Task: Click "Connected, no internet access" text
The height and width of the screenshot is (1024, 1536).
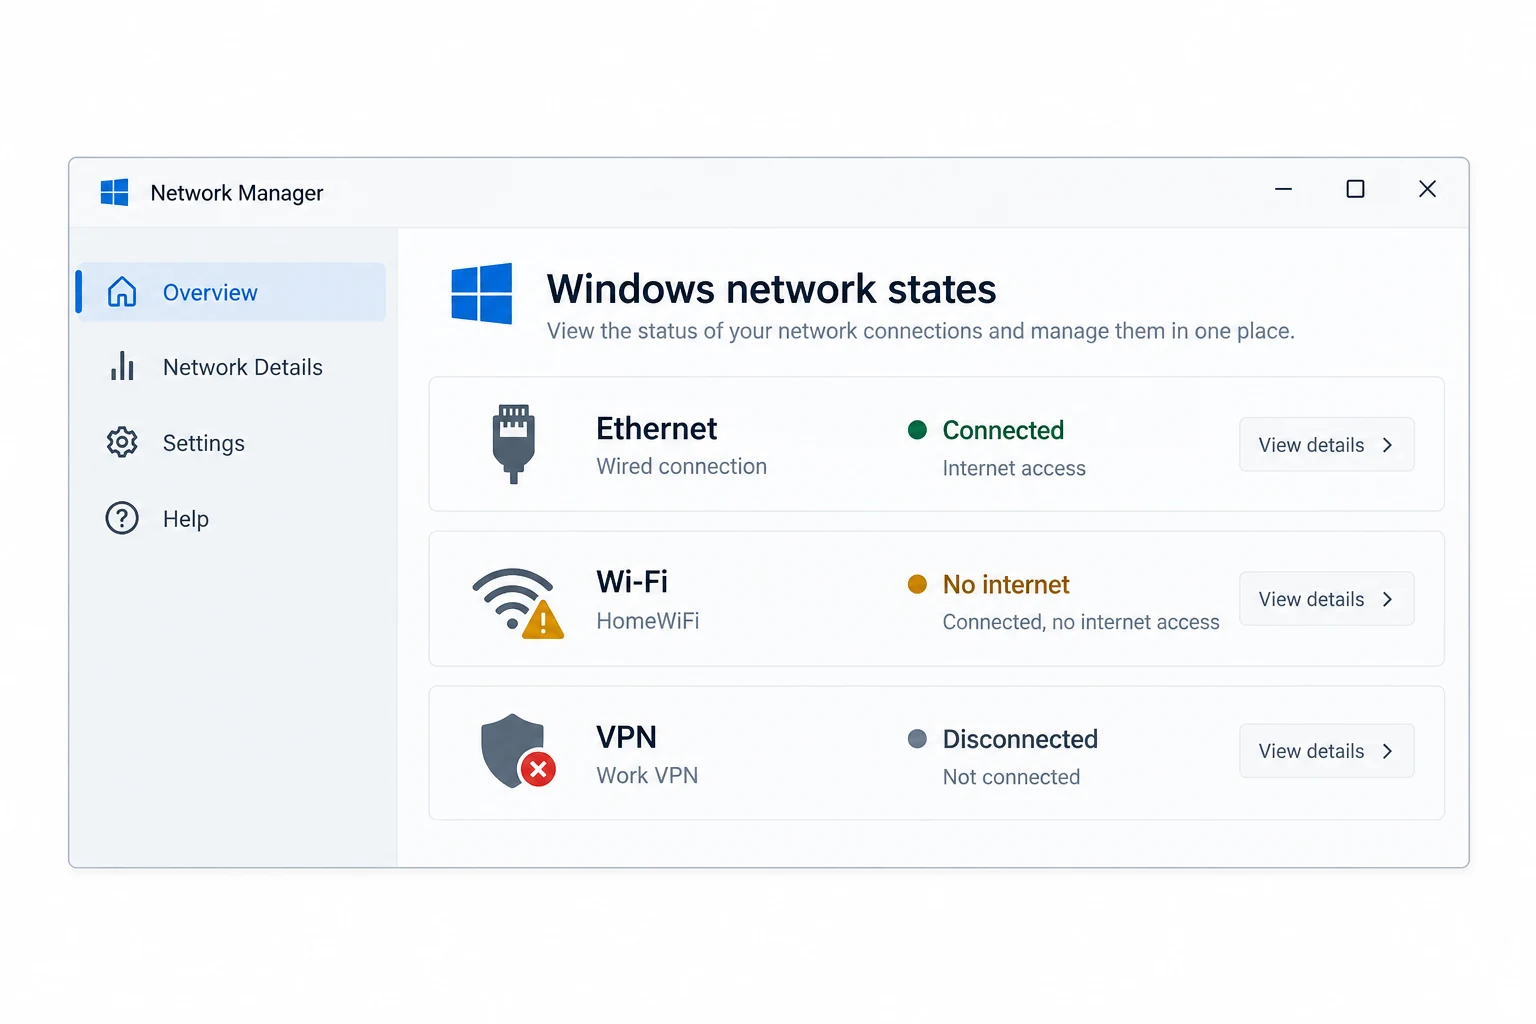Action: pyautogui.click(x=1081, y=622)
